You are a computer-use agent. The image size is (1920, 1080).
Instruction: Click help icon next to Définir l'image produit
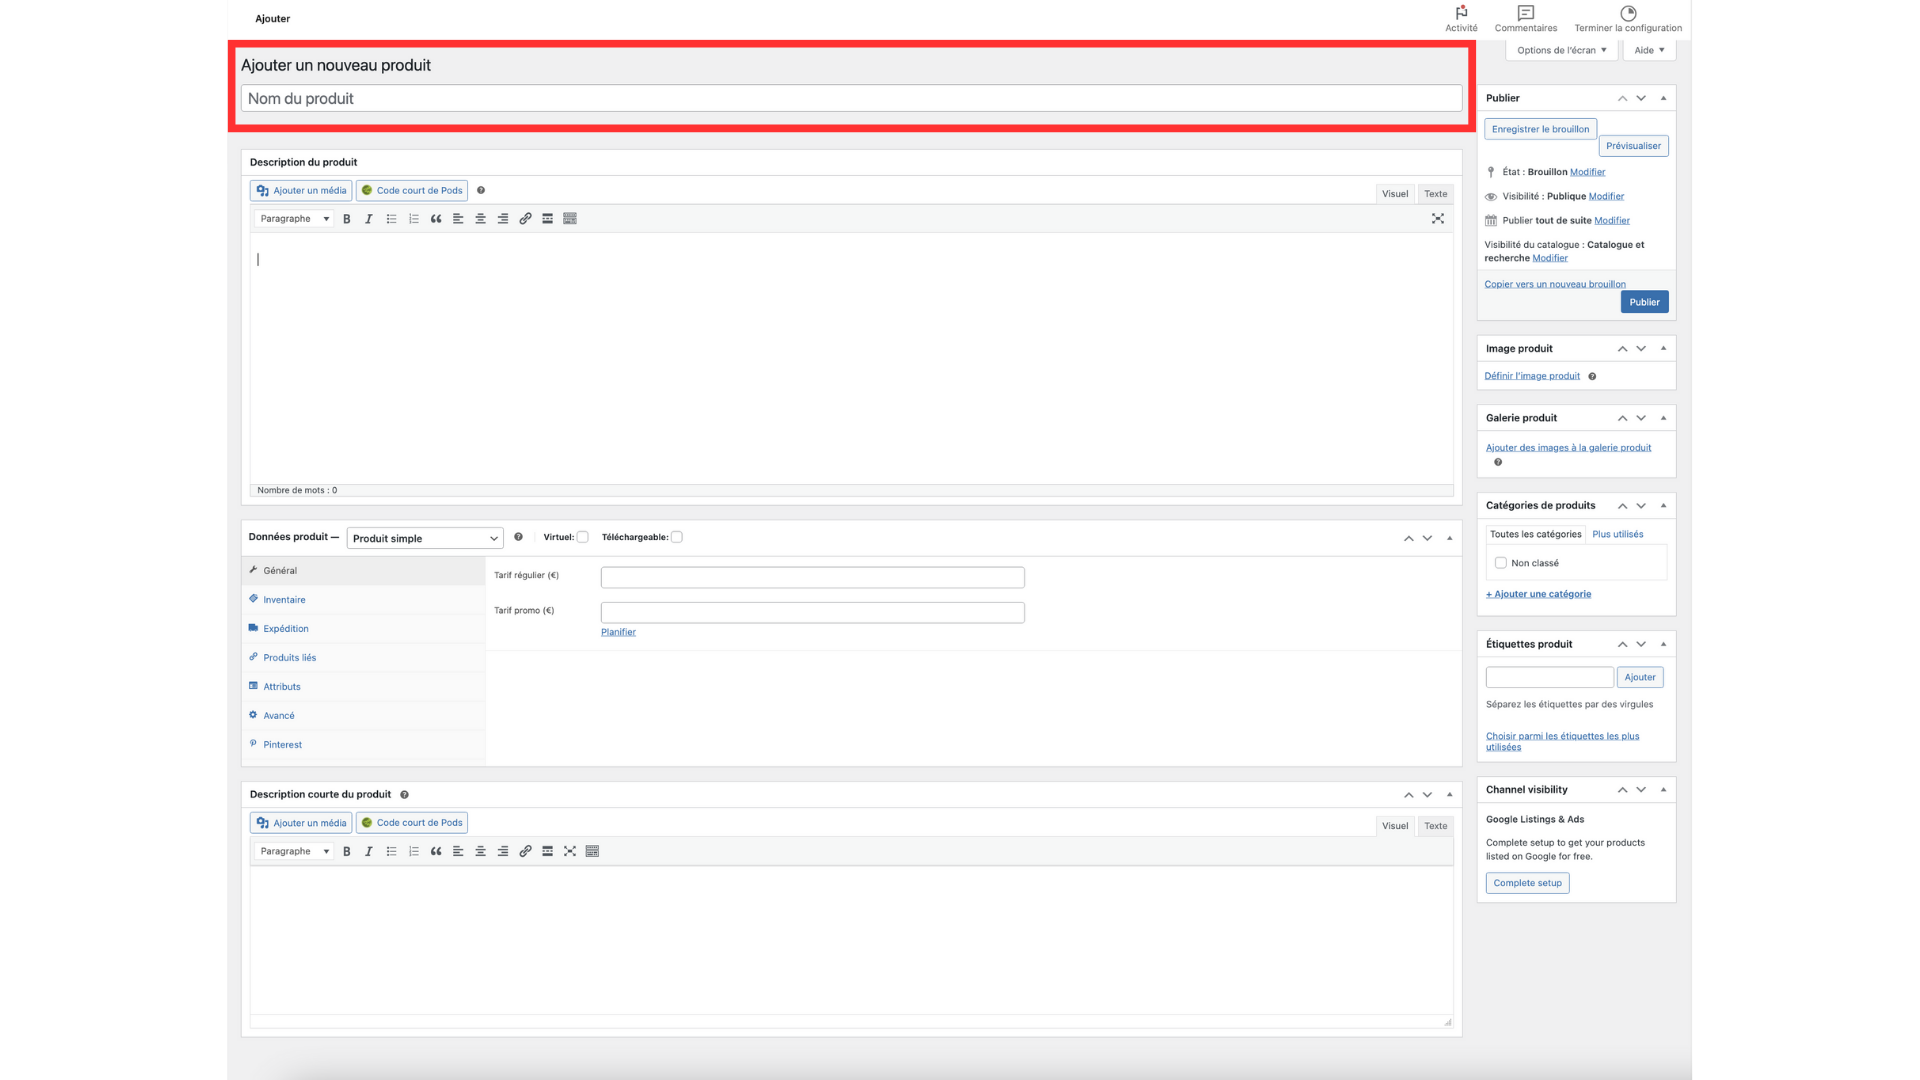[x=1592, y=377]
